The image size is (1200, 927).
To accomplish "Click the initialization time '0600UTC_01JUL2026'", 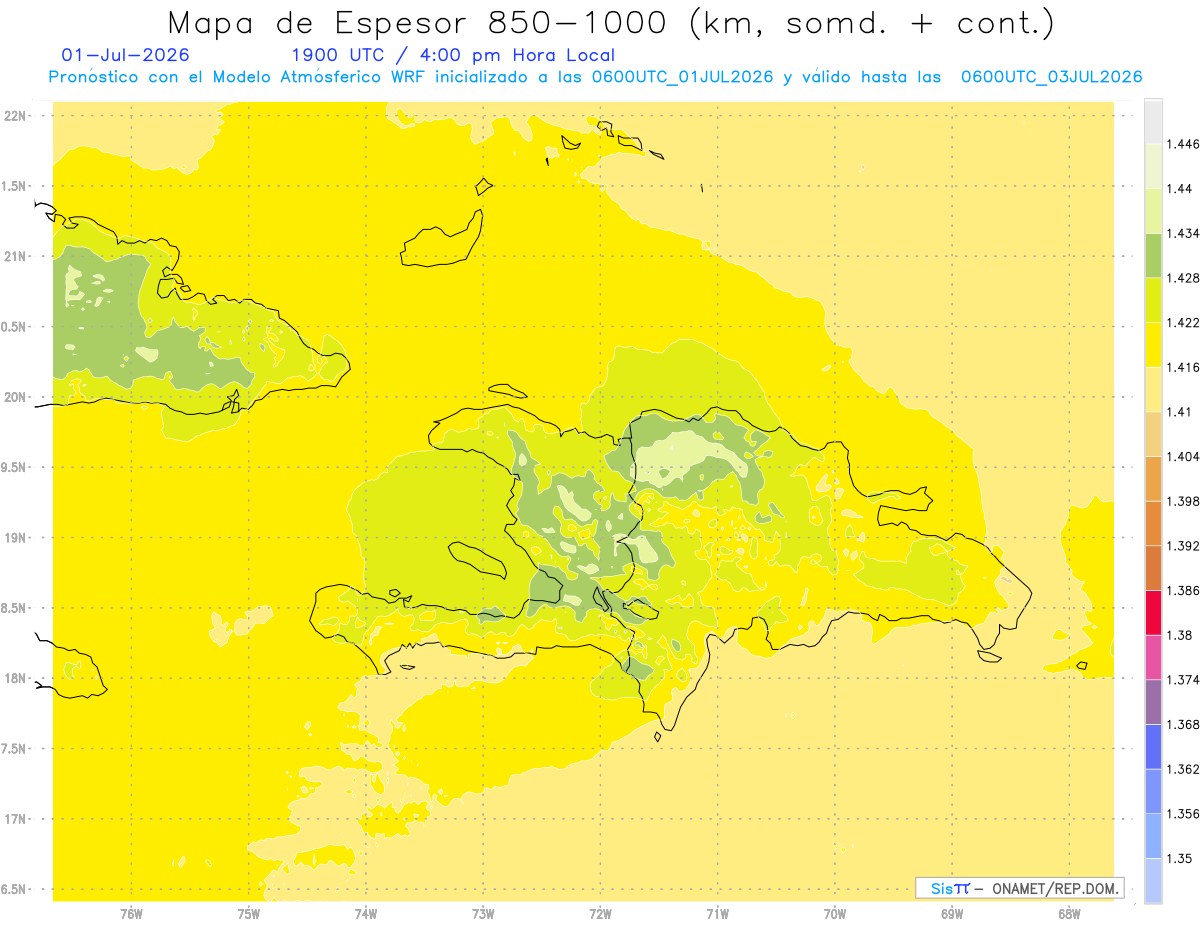I will [682, 77].
